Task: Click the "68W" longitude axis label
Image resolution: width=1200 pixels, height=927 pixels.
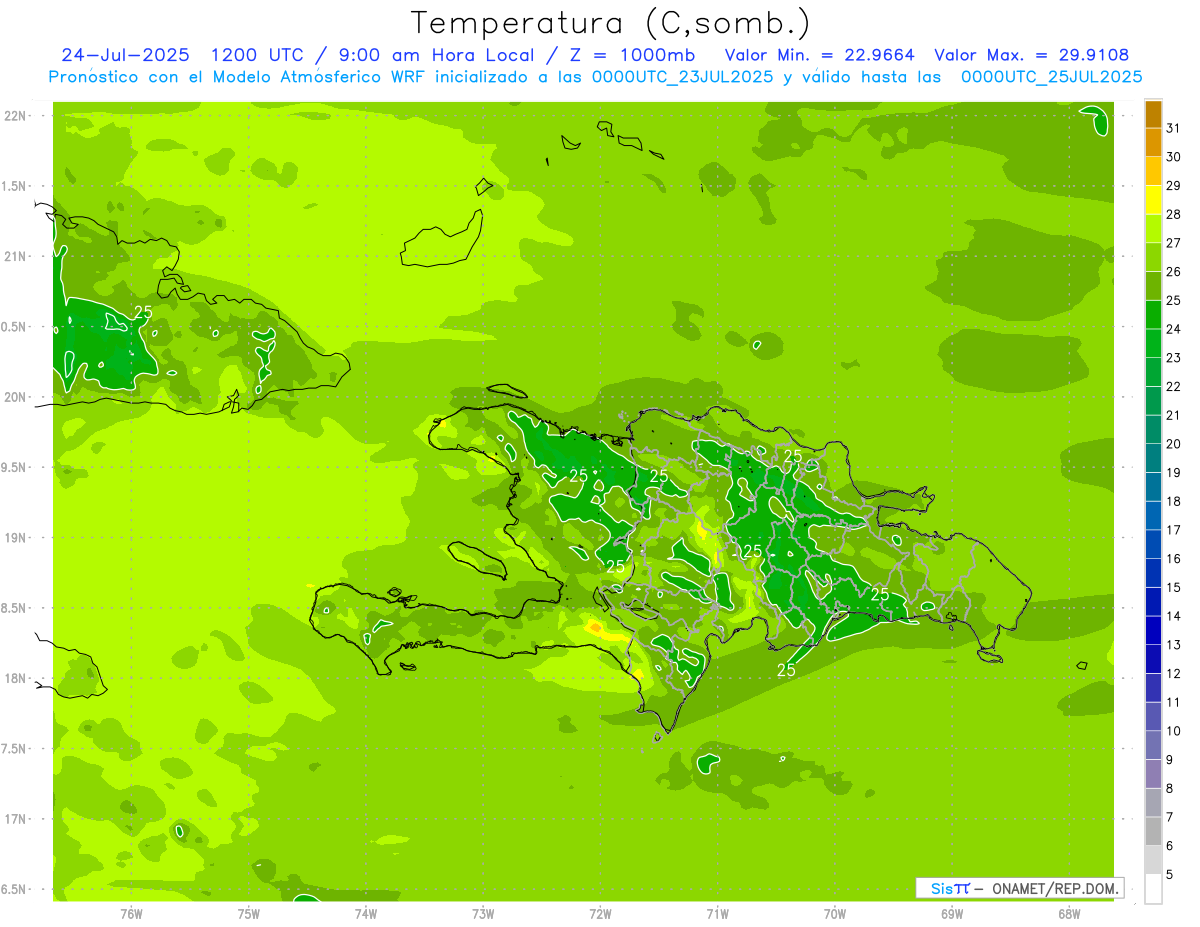Action: (x=1069, y=914)
